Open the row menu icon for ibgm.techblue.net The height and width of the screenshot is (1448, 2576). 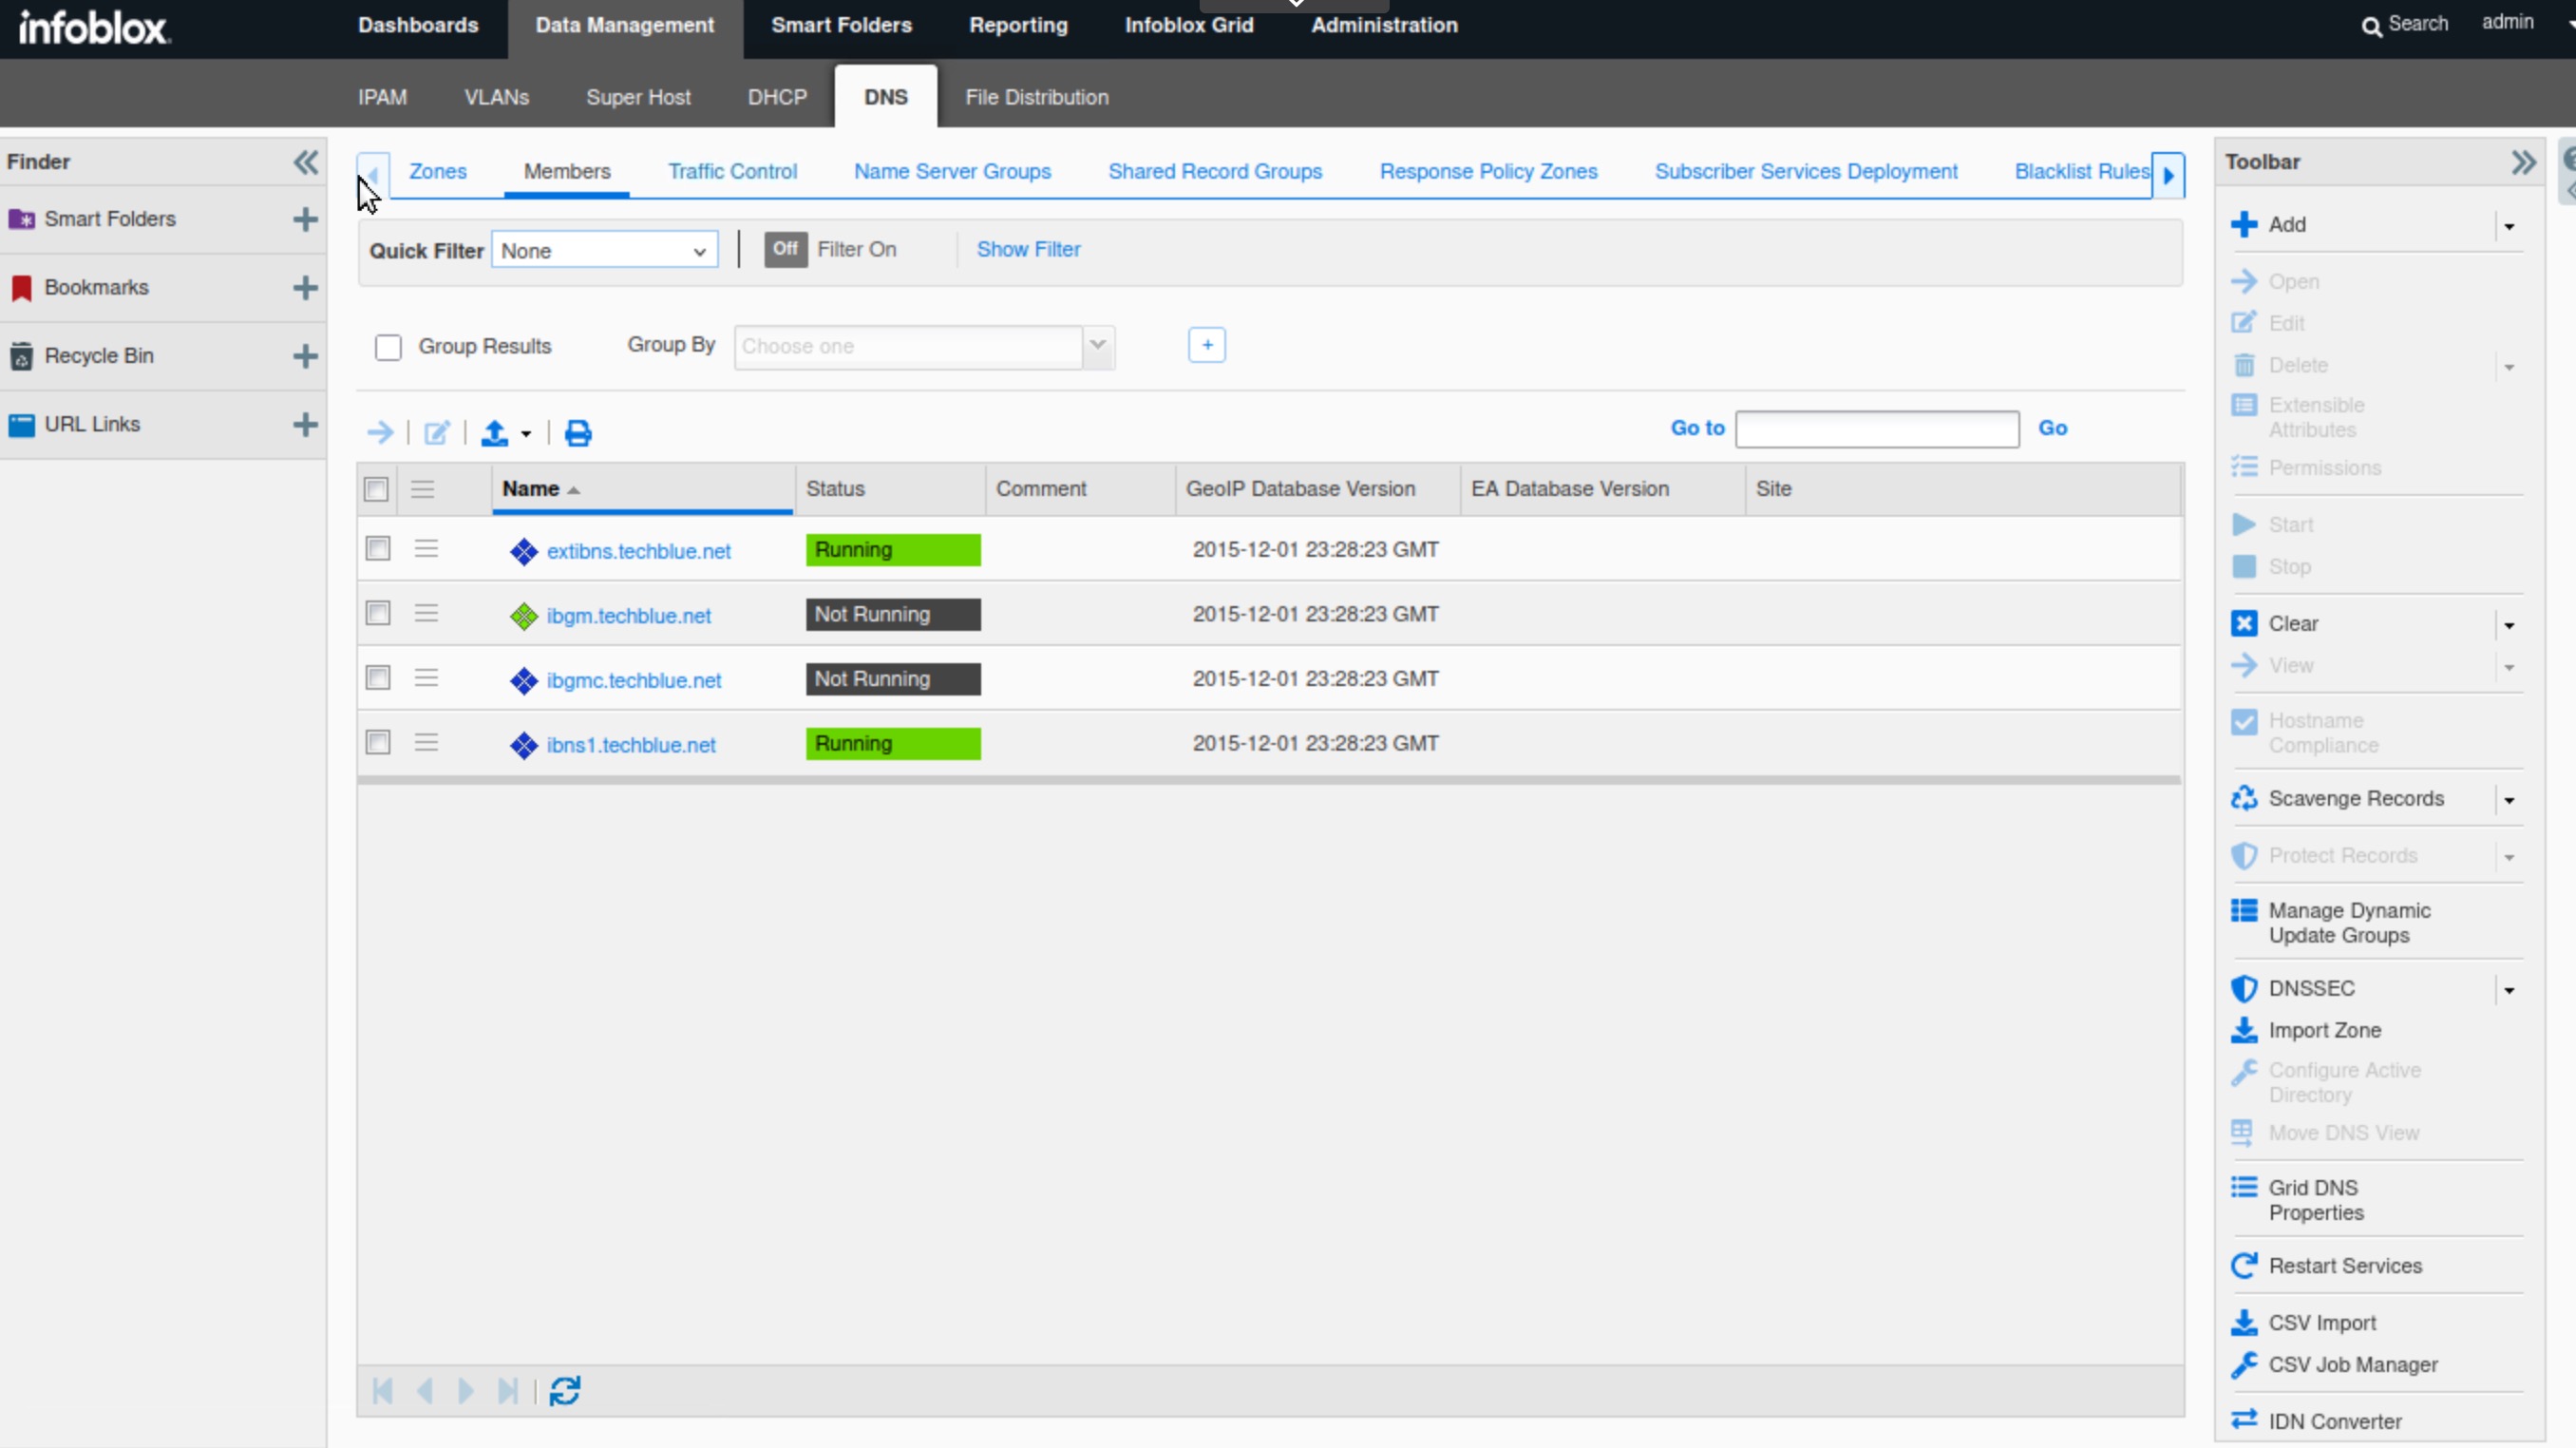427,614
